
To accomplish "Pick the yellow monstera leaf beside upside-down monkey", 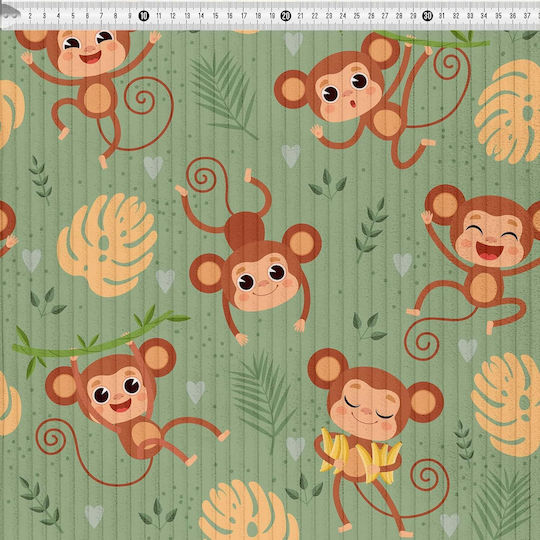I will pyautogui.click(x=107, y=245).
